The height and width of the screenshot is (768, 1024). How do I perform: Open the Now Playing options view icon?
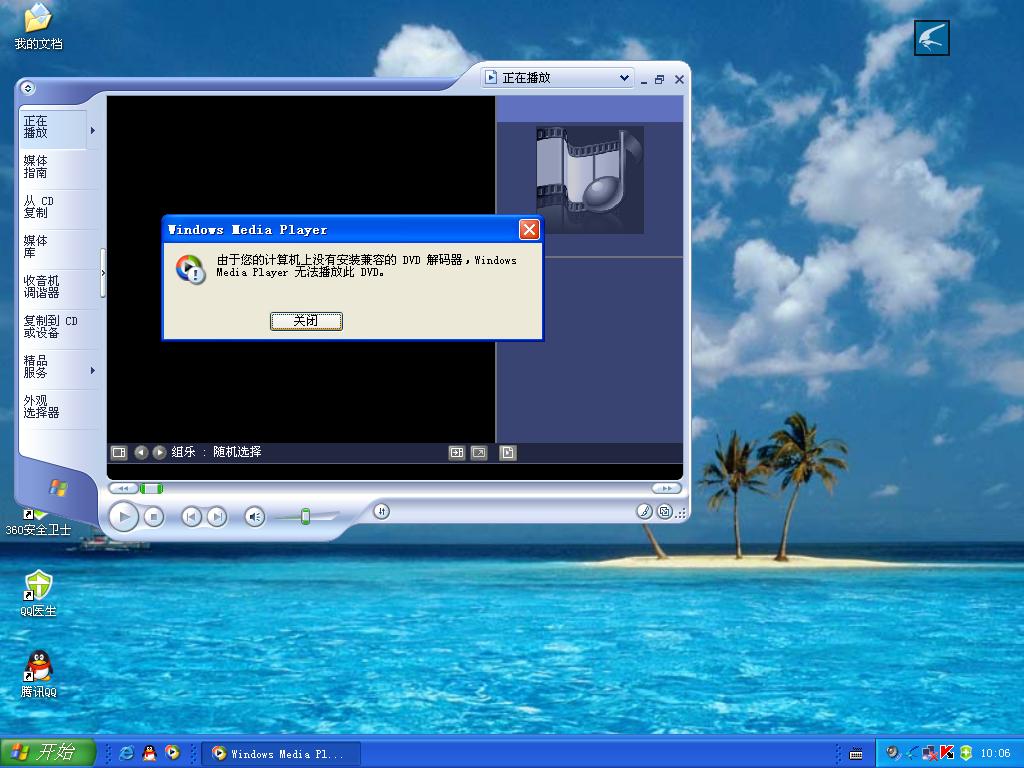coord(119,452)
